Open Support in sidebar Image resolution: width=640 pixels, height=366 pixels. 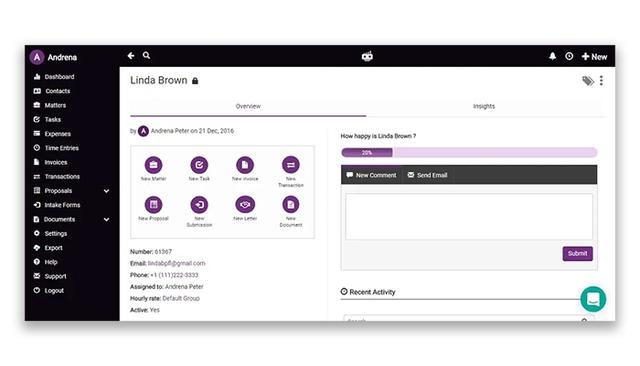[55, 277]
